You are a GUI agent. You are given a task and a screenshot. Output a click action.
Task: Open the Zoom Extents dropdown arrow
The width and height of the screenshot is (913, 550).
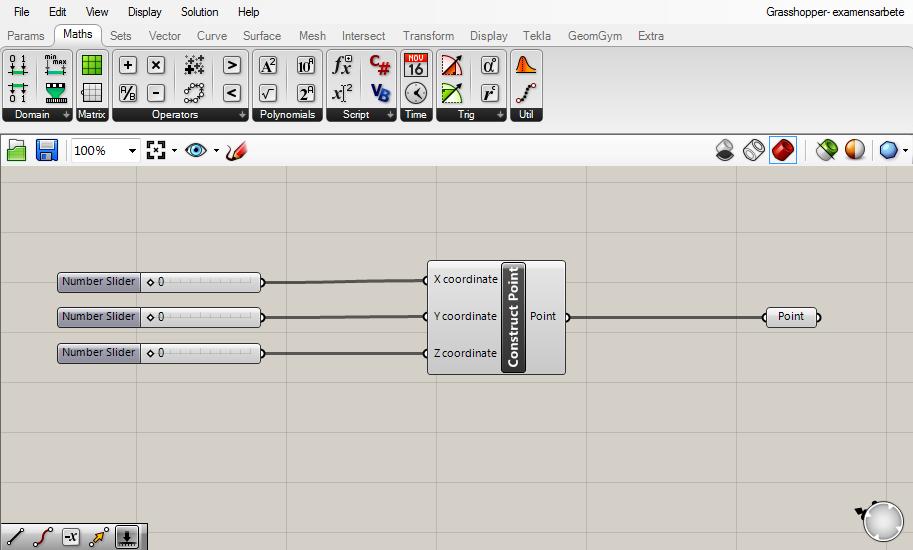(175, 151)
